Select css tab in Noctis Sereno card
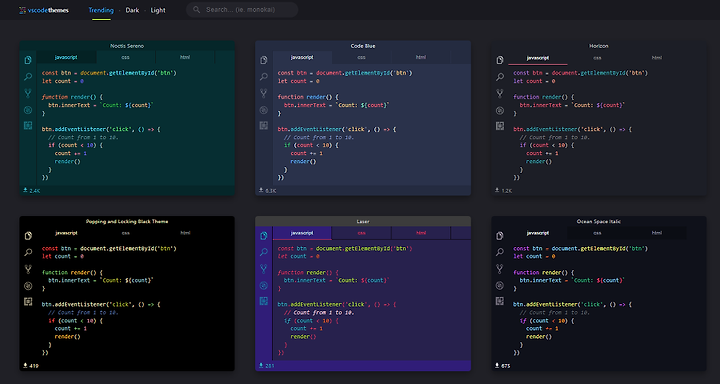 click(x=126, y=57)
